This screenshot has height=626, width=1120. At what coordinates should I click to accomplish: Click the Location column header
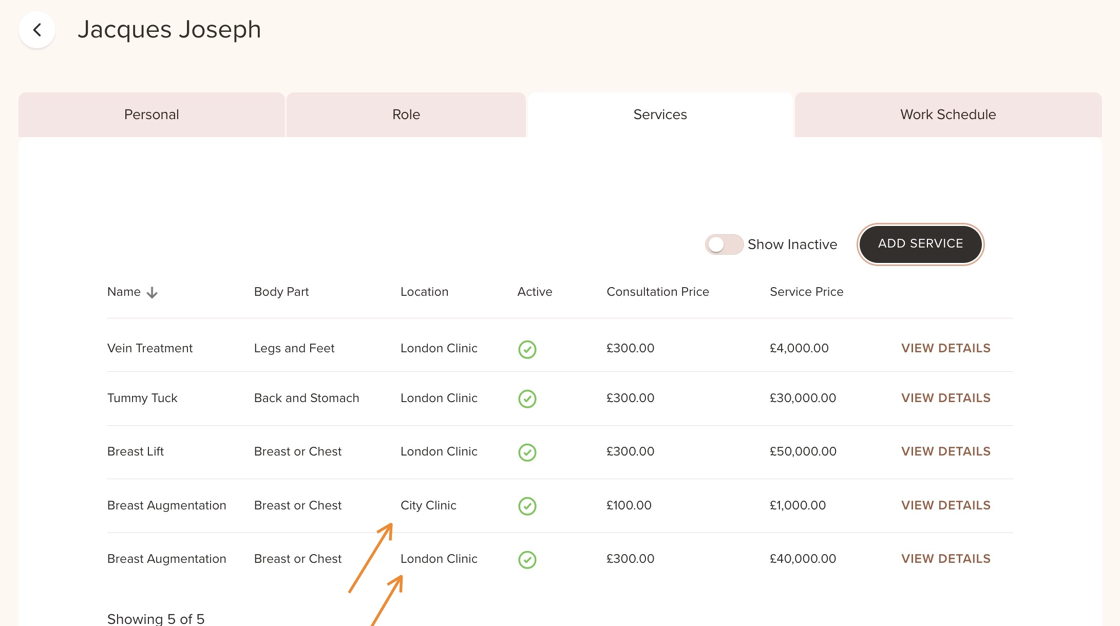(x=424, y=292)
